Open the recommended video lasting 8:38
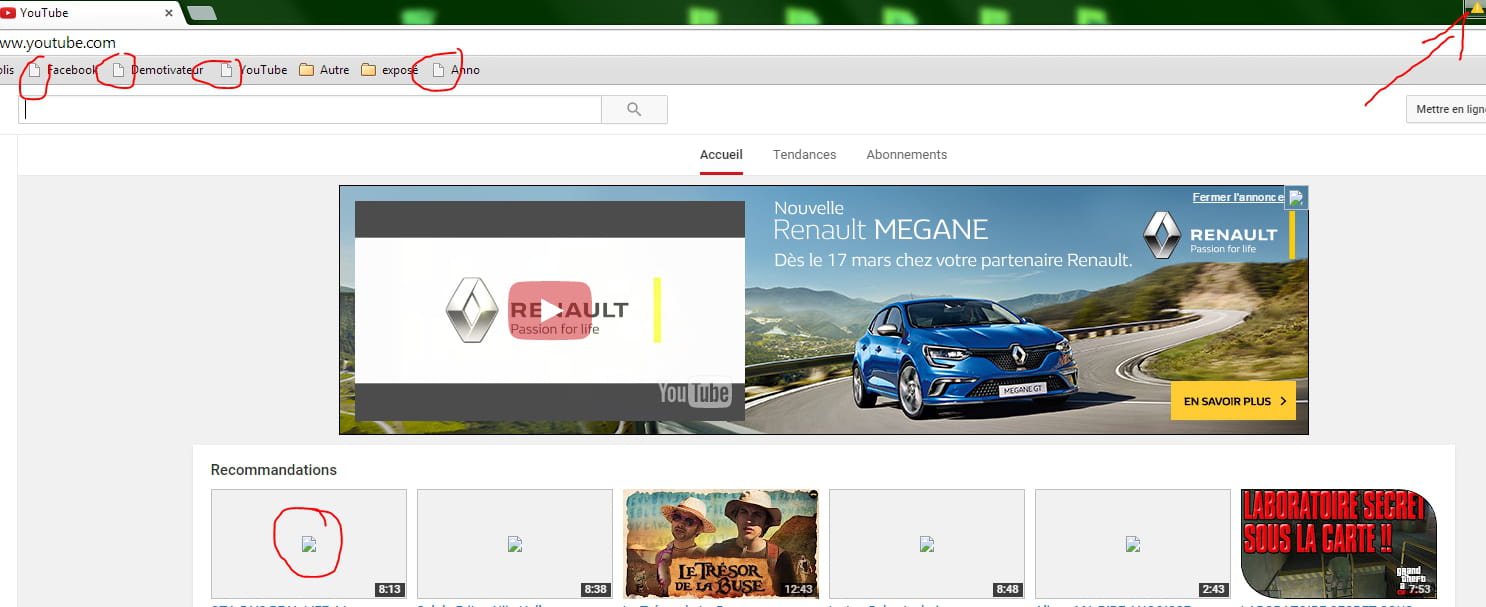This screenshot has height=607, width=1486. pos(515,544)
